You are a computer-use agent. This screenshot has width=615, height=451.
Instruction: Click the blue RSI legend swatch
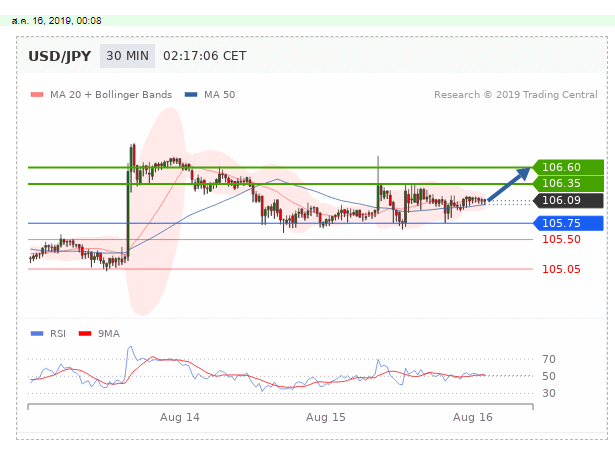pos(37,334)
